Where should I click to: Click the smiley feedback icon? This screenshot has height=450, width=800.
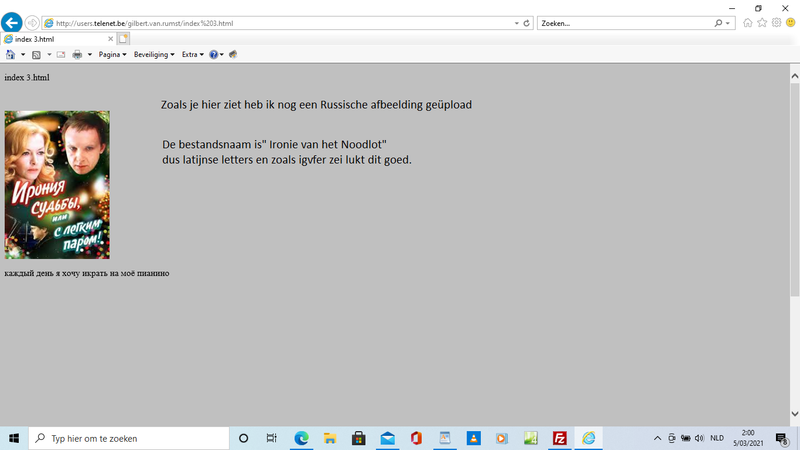point(790,22)
